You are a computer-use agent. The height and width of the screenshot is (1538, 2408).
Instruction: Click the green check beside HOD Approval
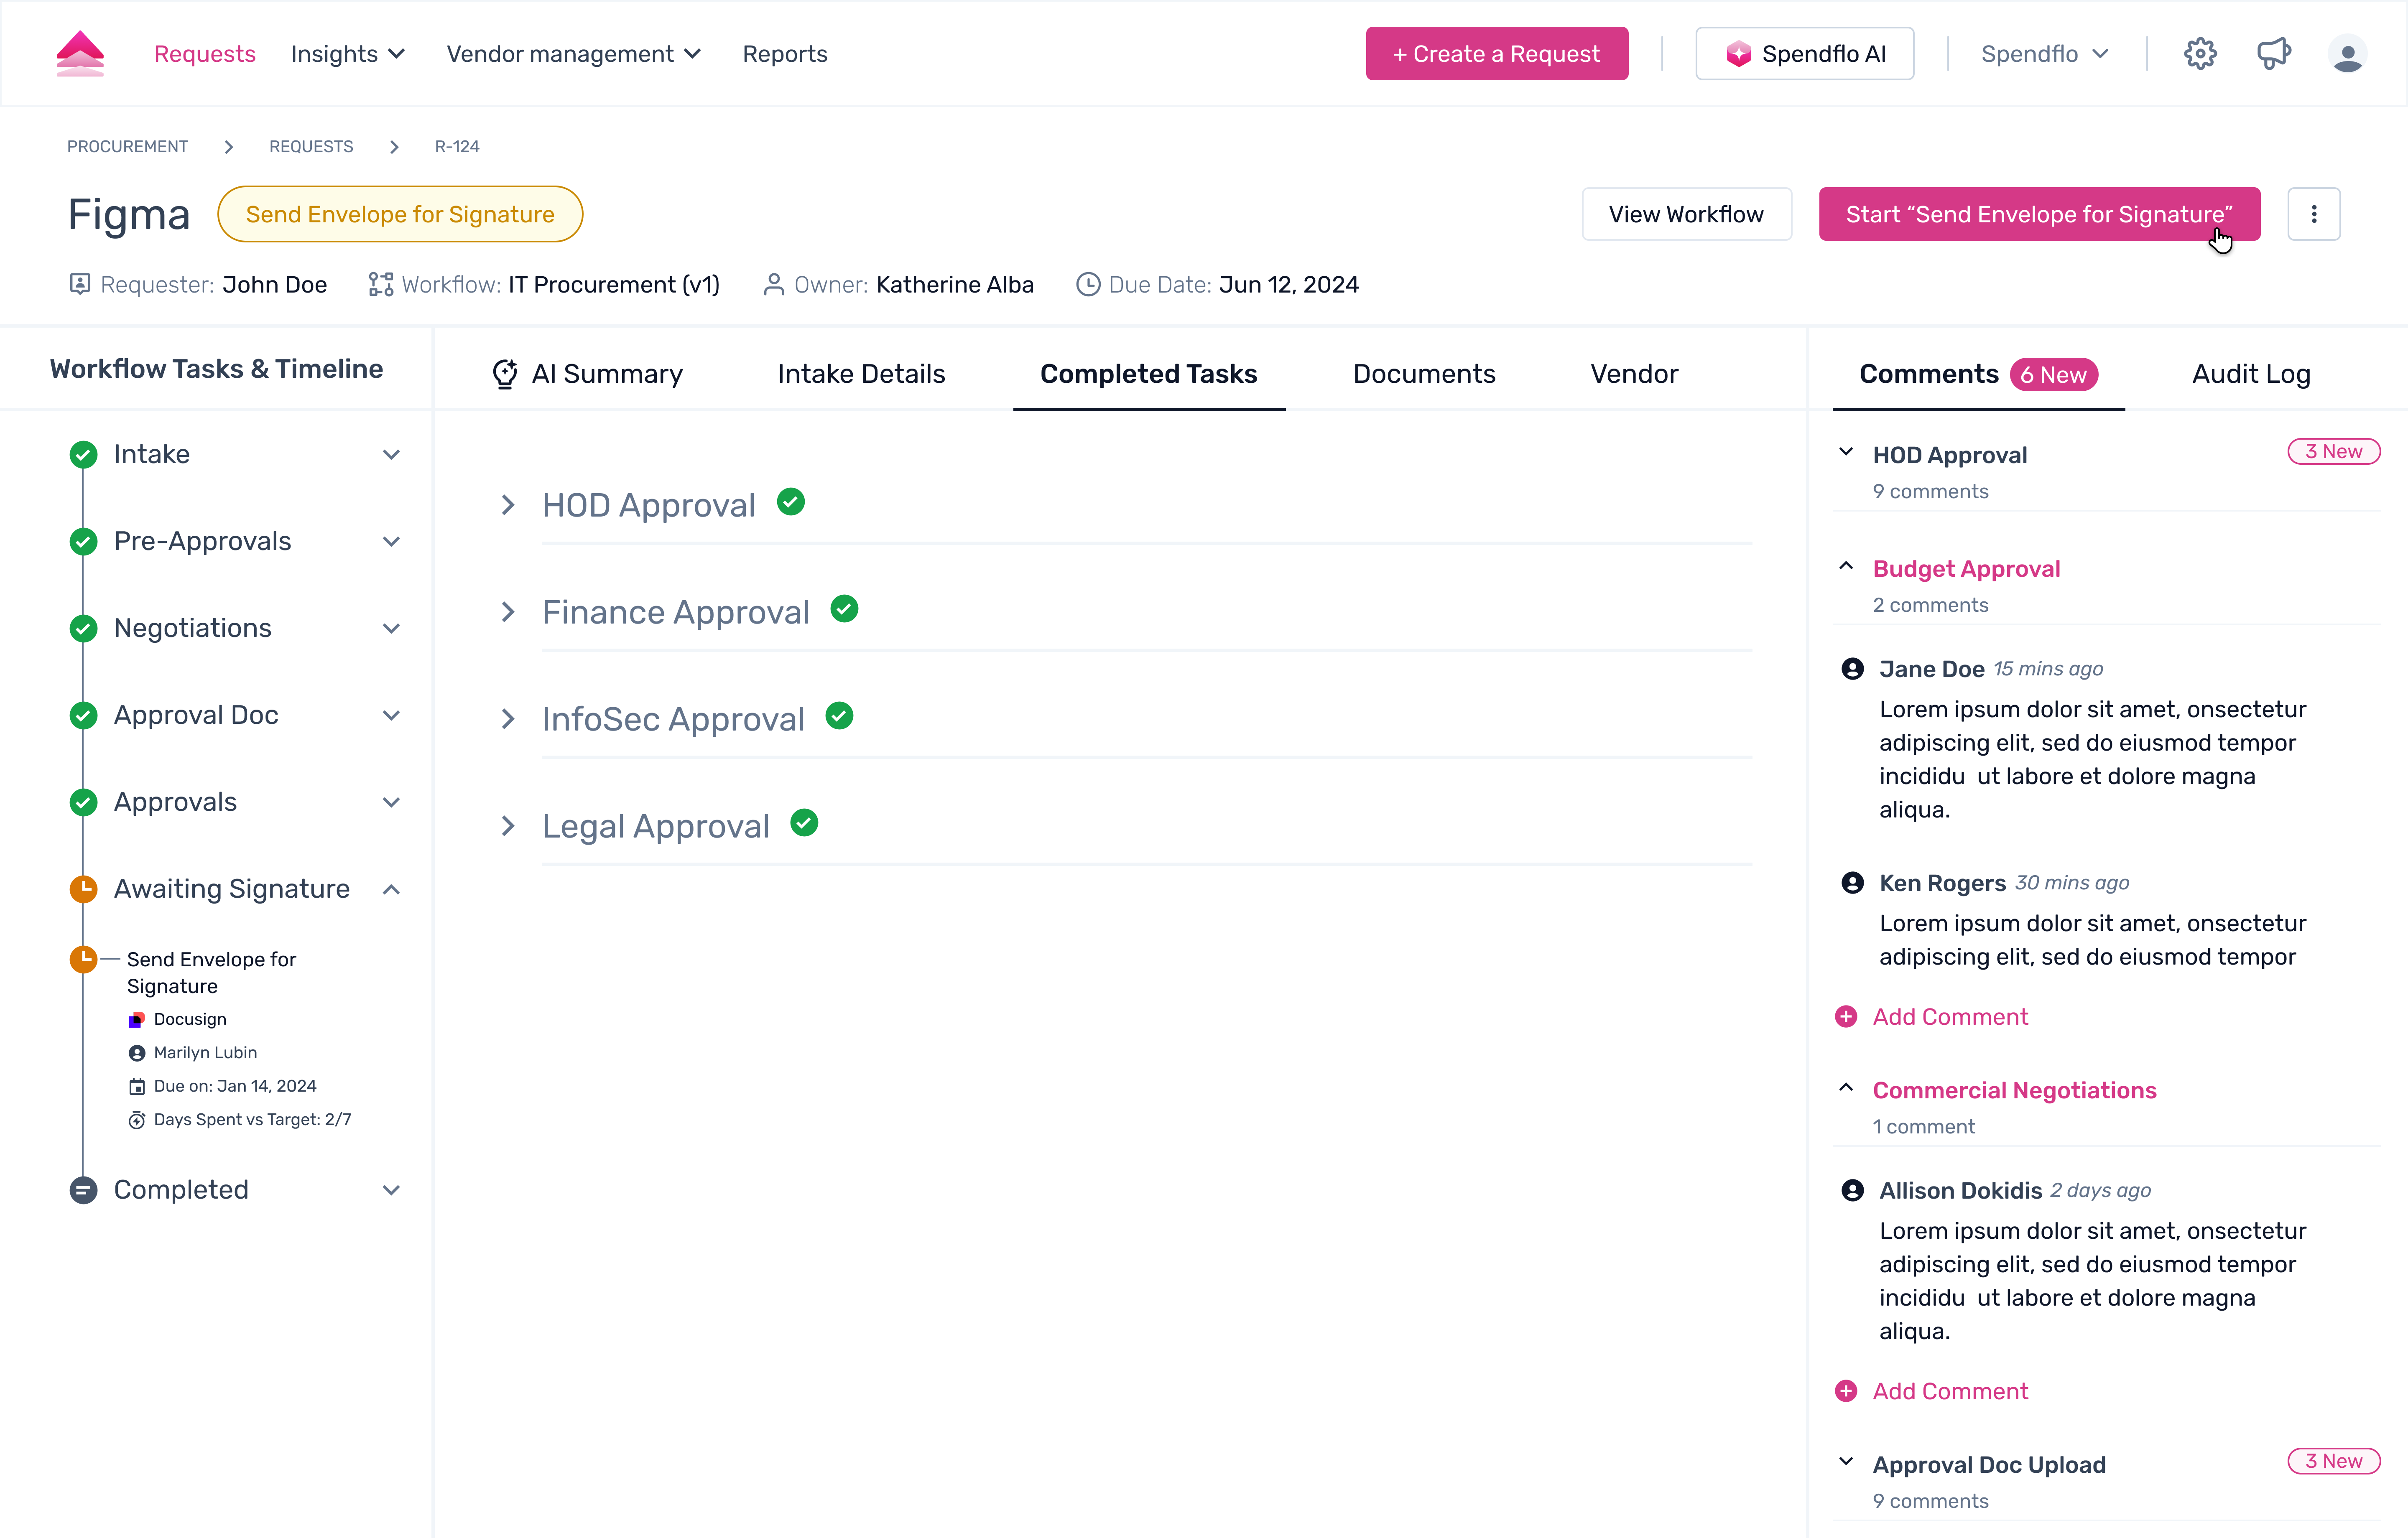tap(791, 502)
